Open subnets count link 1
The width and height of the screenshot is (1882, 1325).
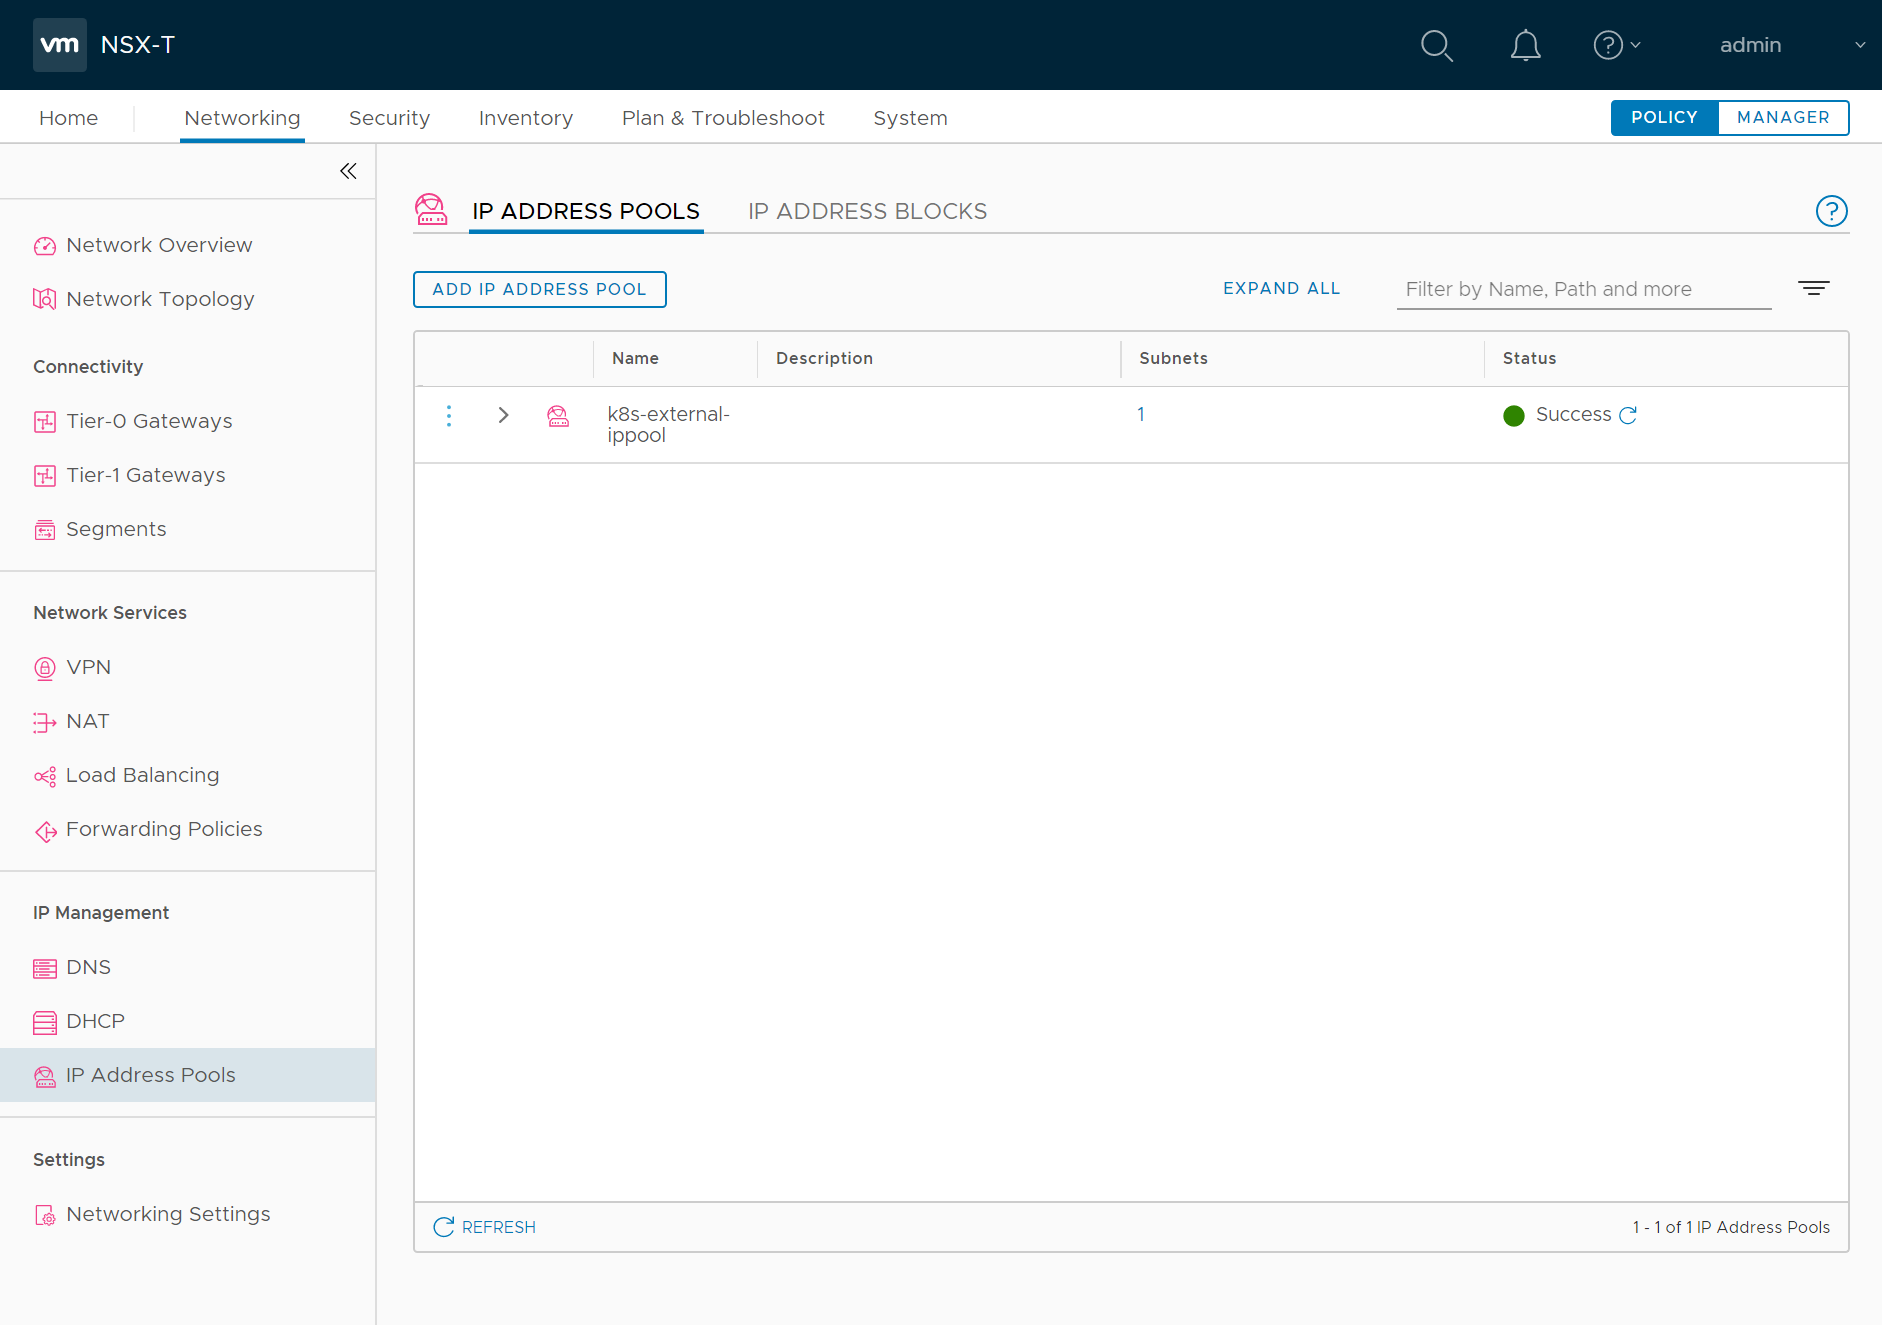point(1141,414)
